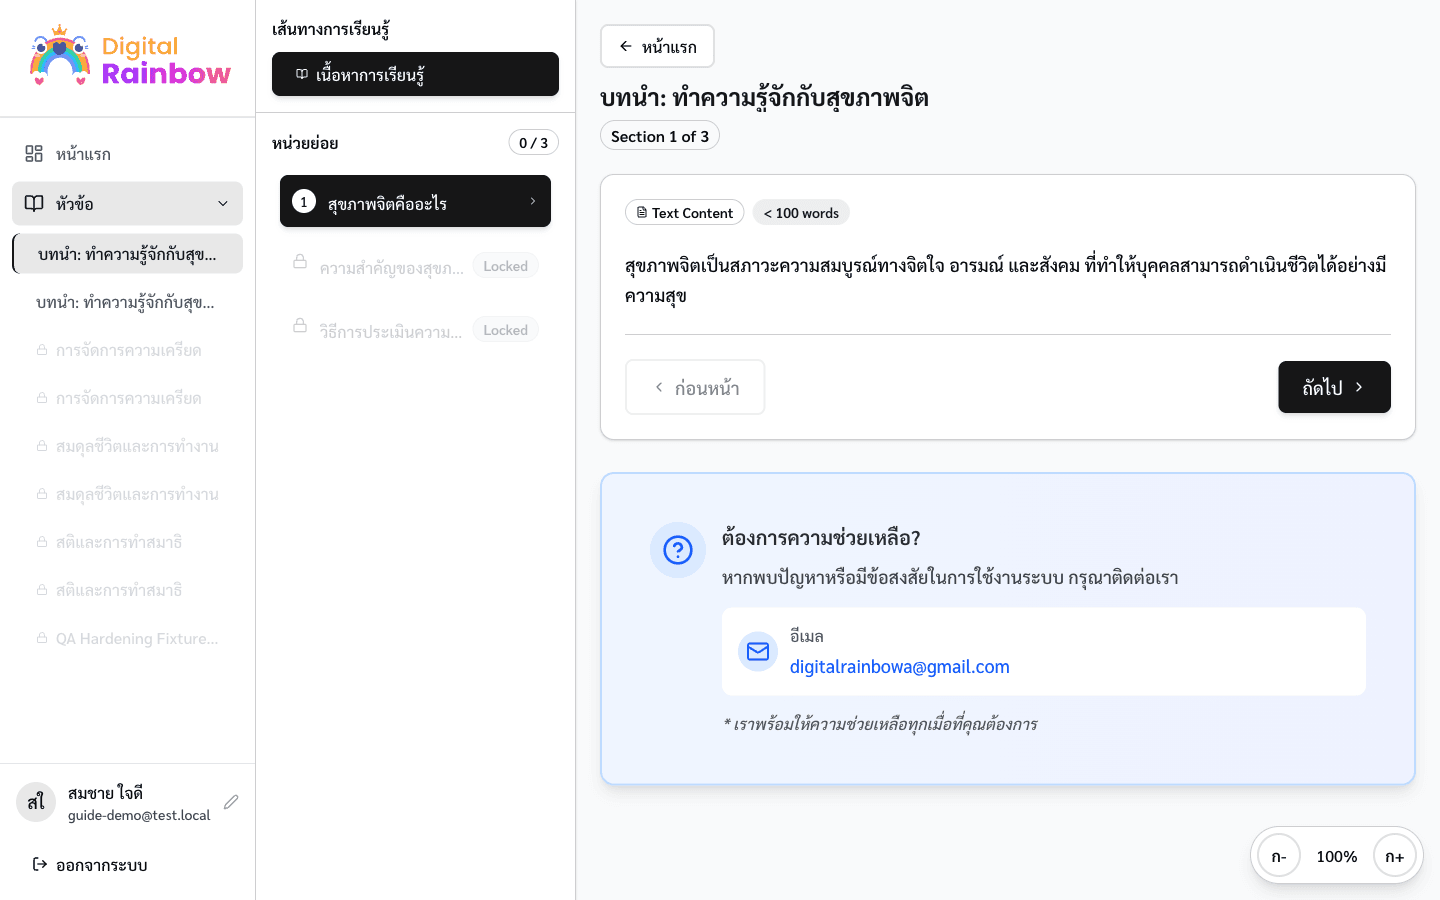Click the Text Content tag

coord(684,213)
